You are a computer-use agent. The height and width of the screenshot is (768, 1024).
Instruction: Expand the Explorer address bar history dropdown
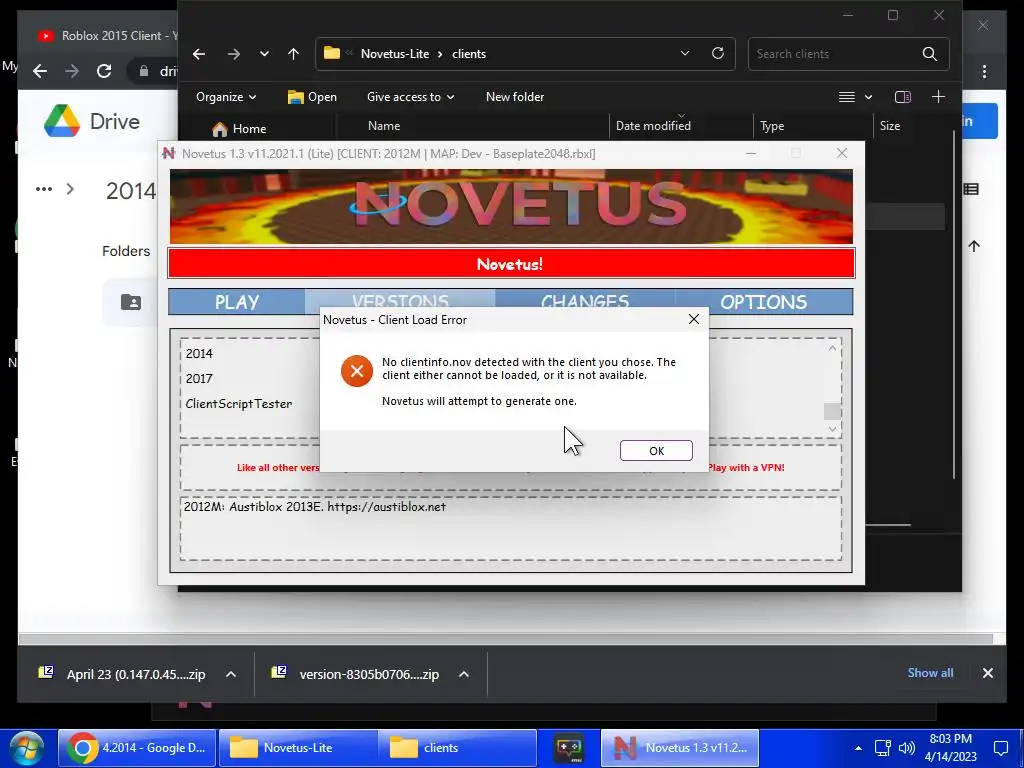684,54
